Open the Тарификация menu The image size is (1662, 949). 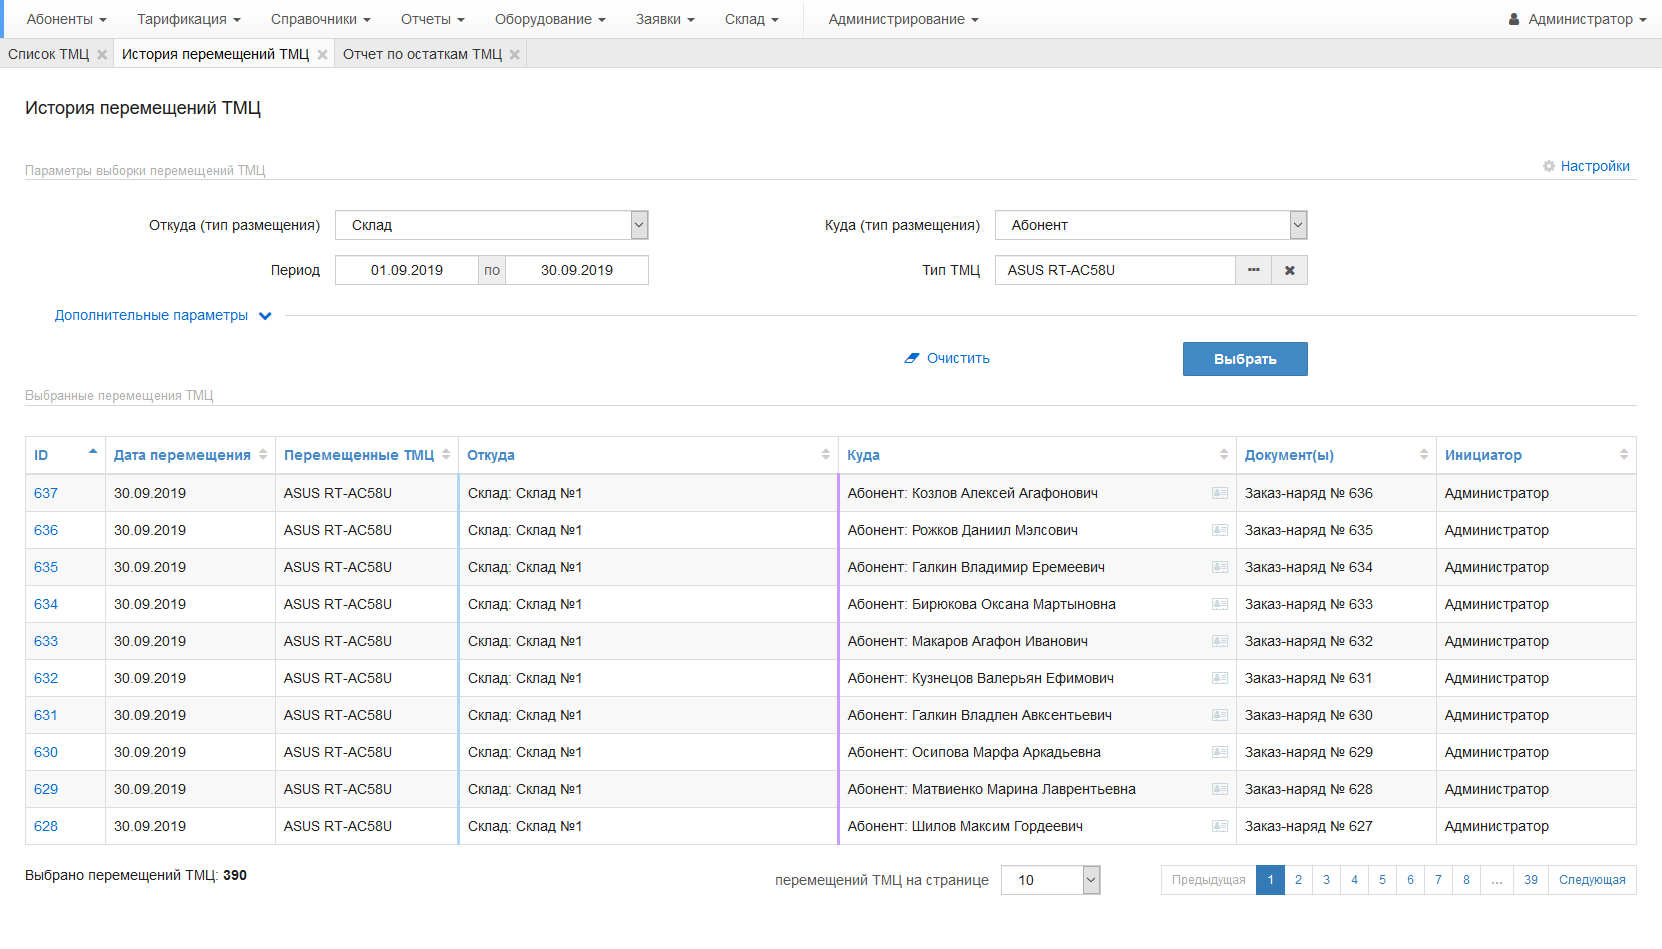[189, 19]
